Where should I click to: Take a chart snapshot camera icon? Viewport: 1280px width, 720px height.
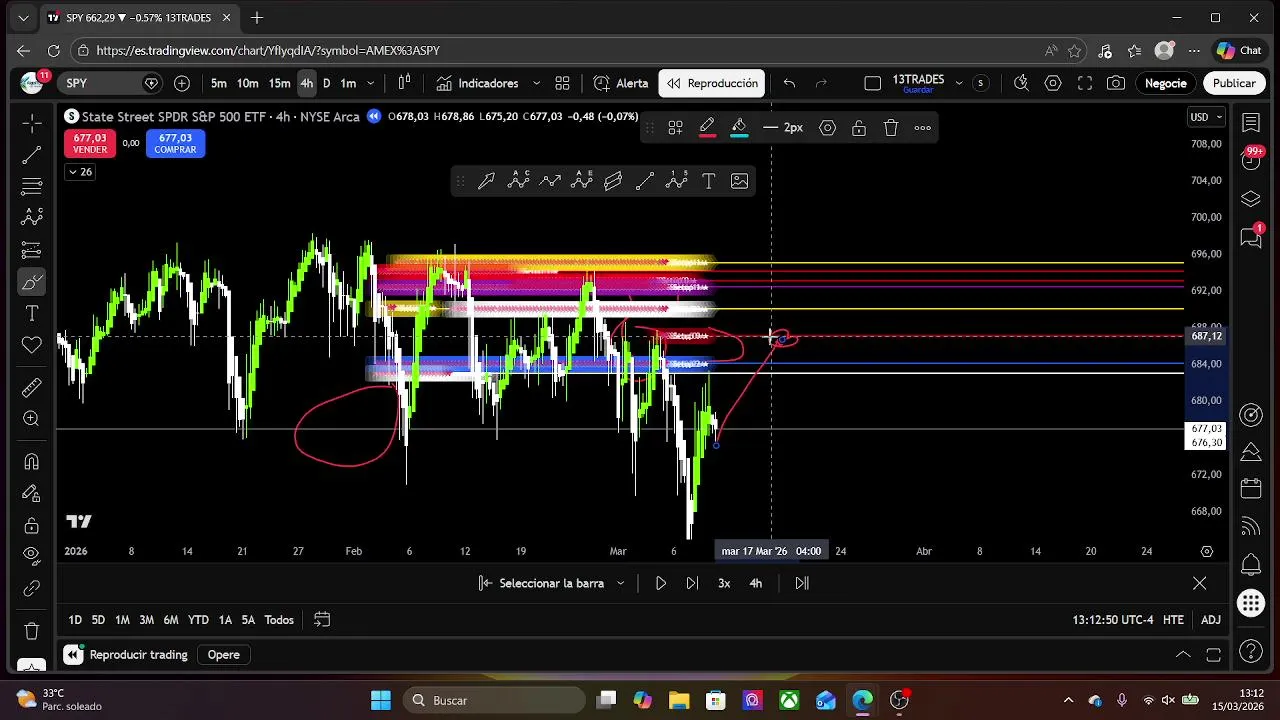point(1116,83)
